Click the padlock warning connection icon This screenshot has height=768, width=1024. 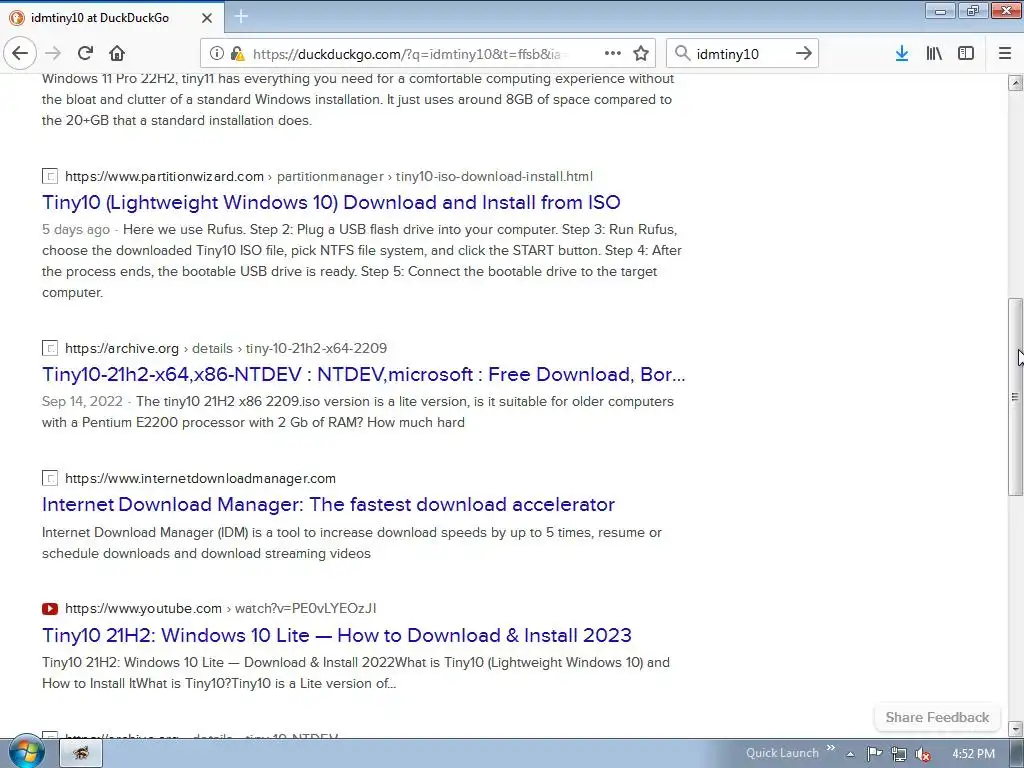click(238, 54)
